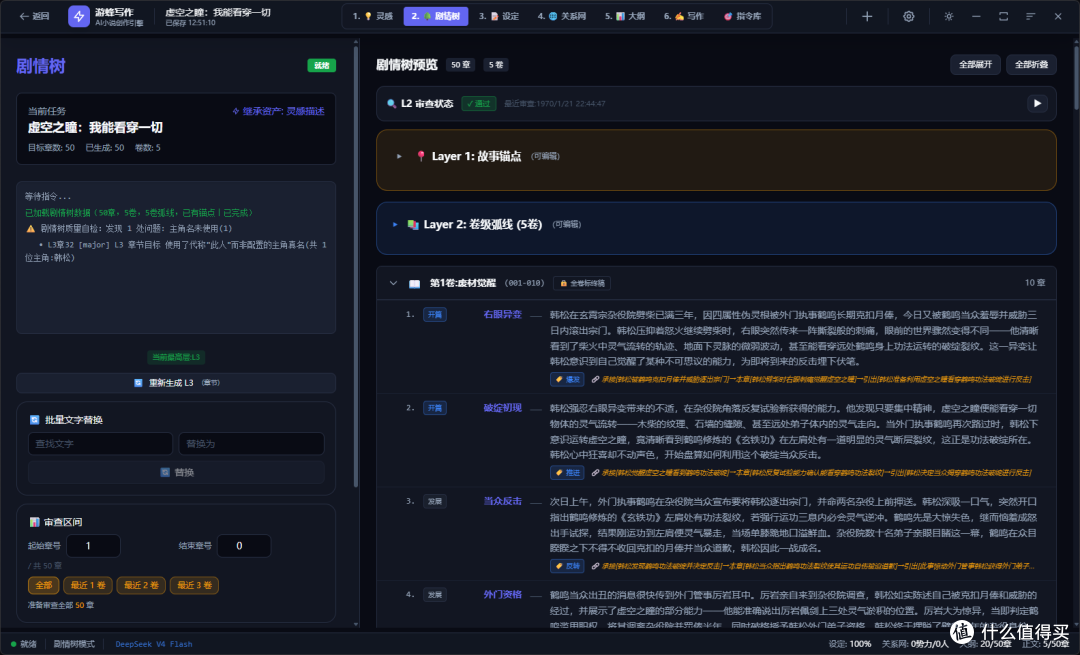Click DeepSeek V4 Flash in status bar
This screenshot has height=655, width=1080.
click(154, 644)
